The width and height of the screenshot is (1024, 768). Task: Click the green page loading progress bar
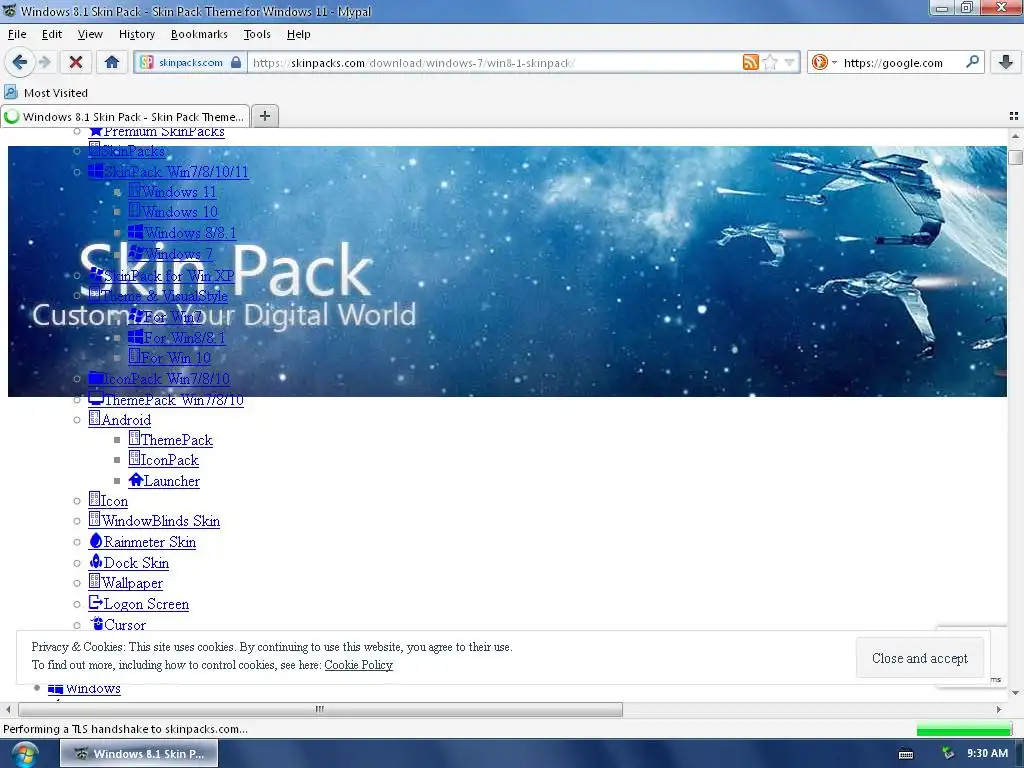(x=964, y=729)
